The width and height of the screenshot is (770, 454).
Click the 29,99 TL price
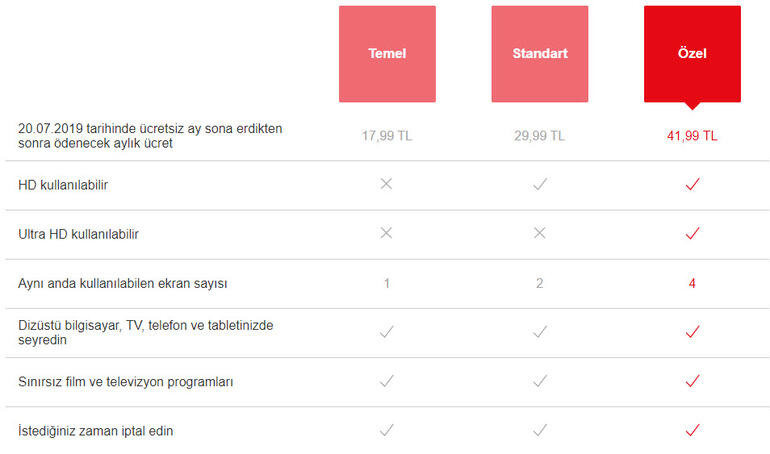539,136
